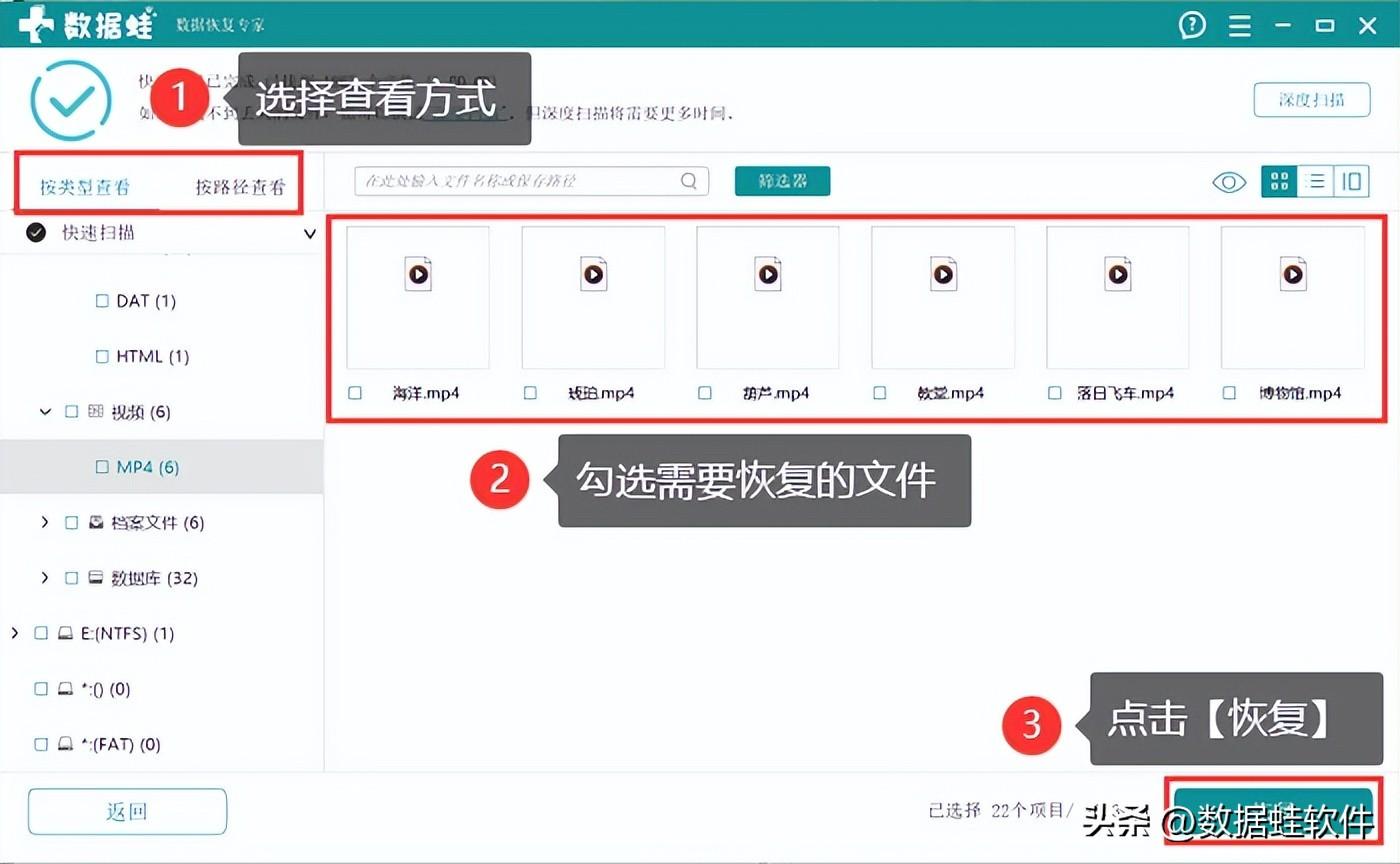Click the video category icon beside 视频 (6)

96,411
